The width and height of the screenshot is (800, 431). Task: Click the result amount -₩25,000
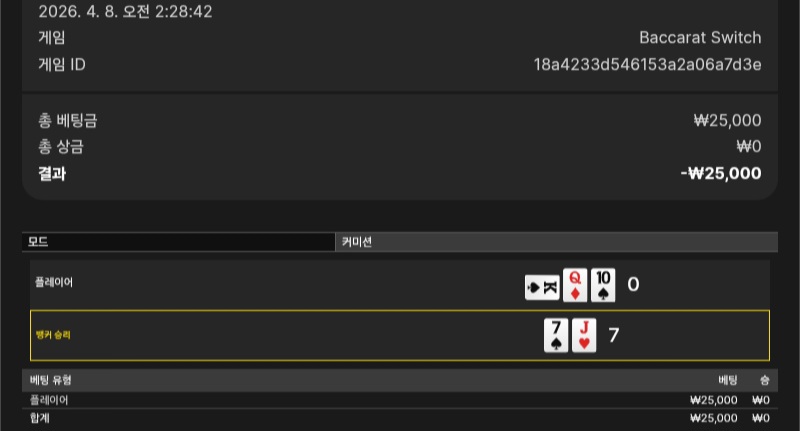[721, 173]
